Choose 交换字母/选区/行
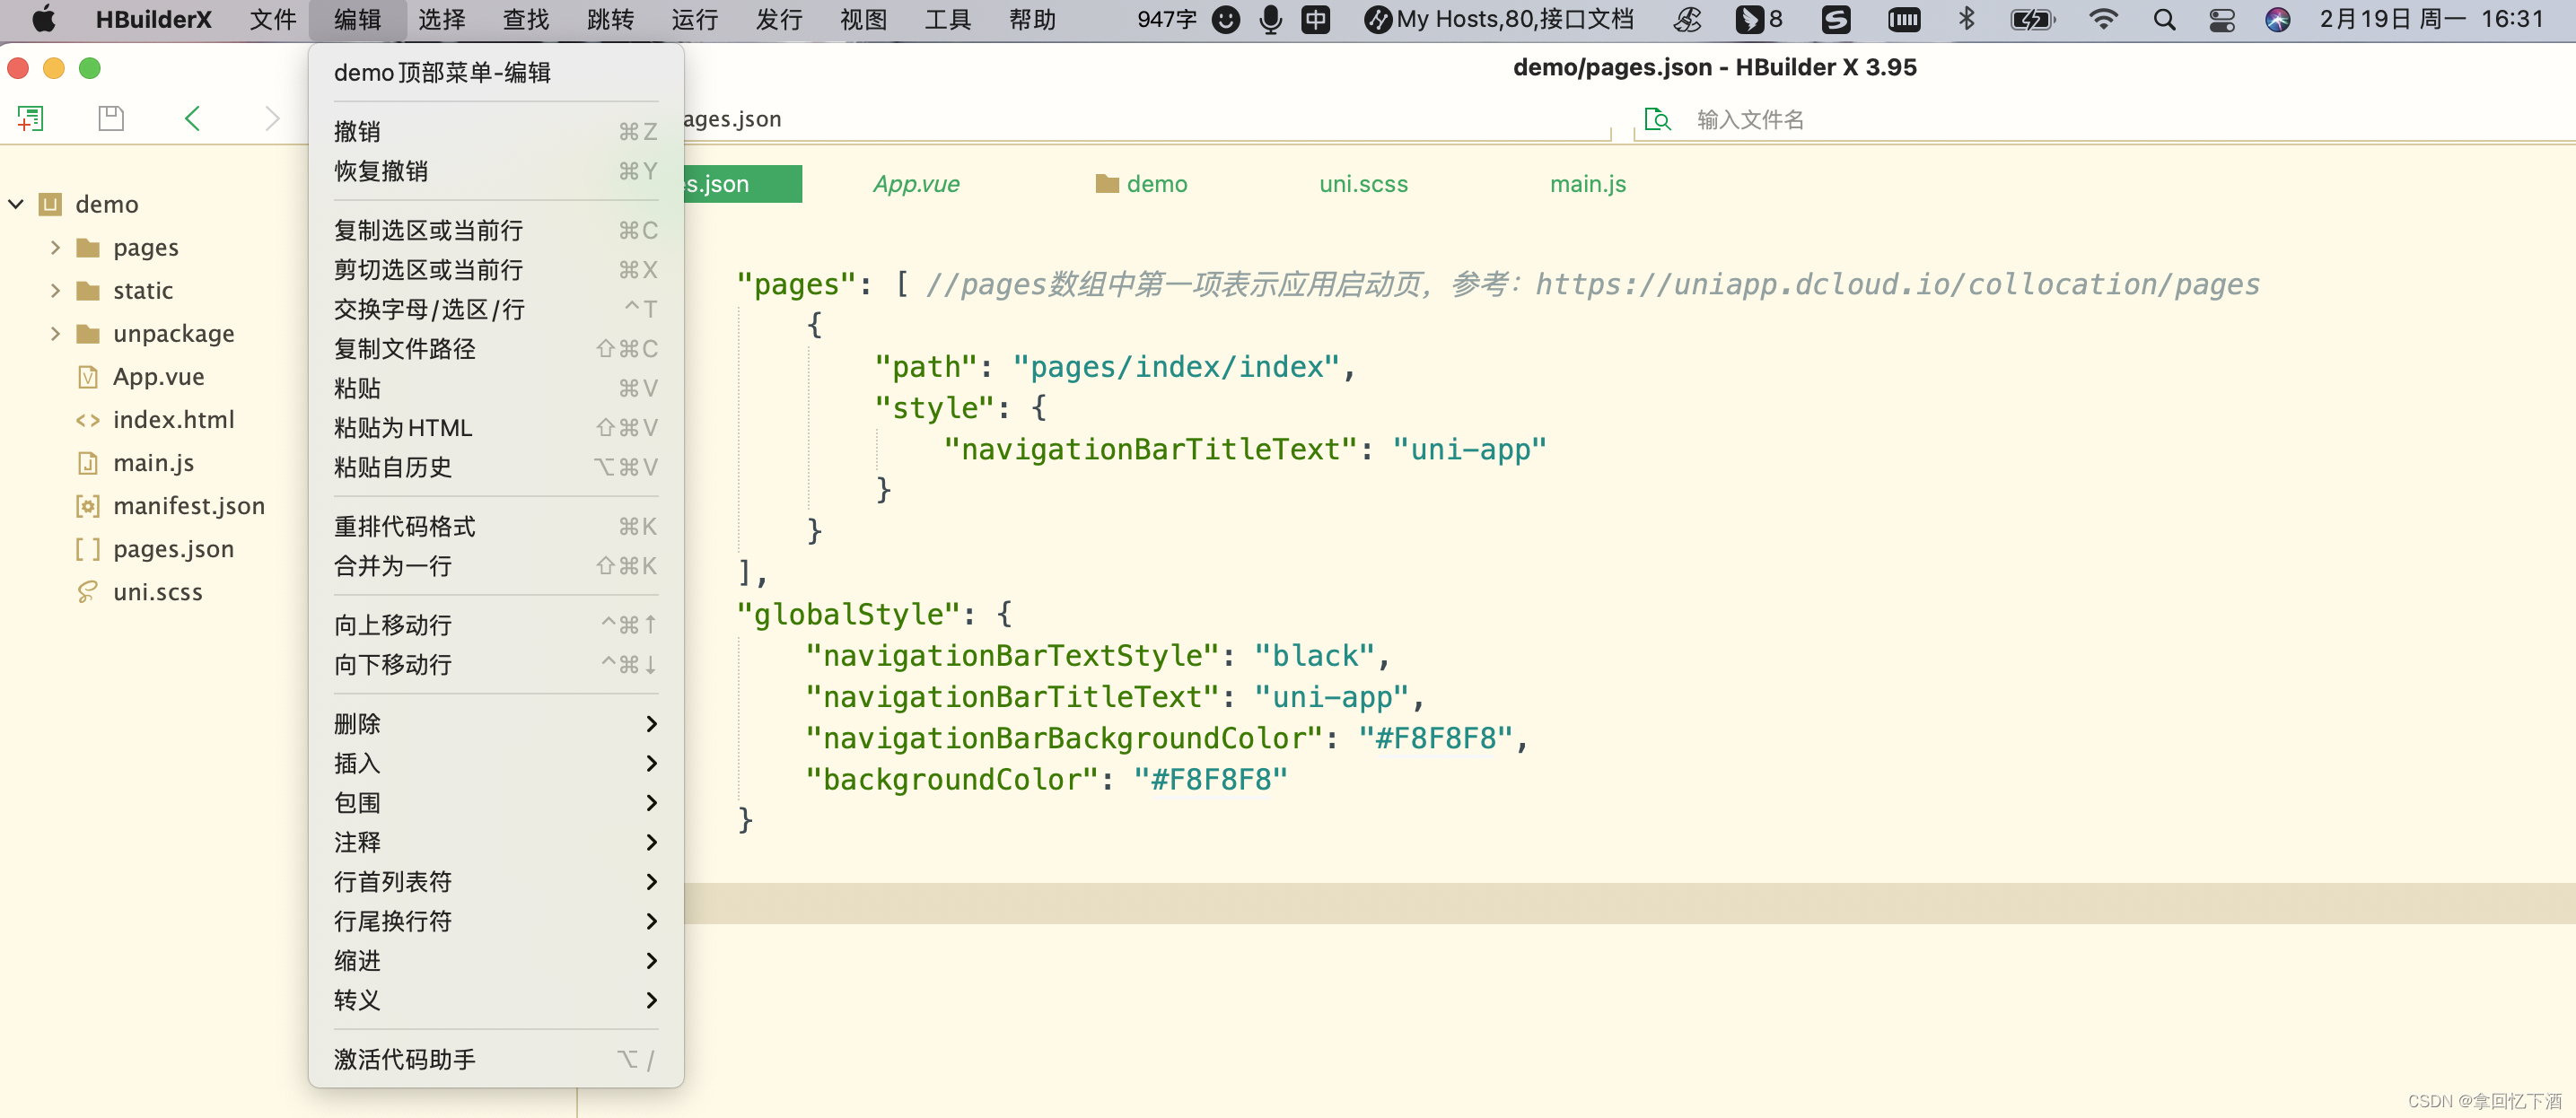2576x1118 pixels. (x=496, y=309)
